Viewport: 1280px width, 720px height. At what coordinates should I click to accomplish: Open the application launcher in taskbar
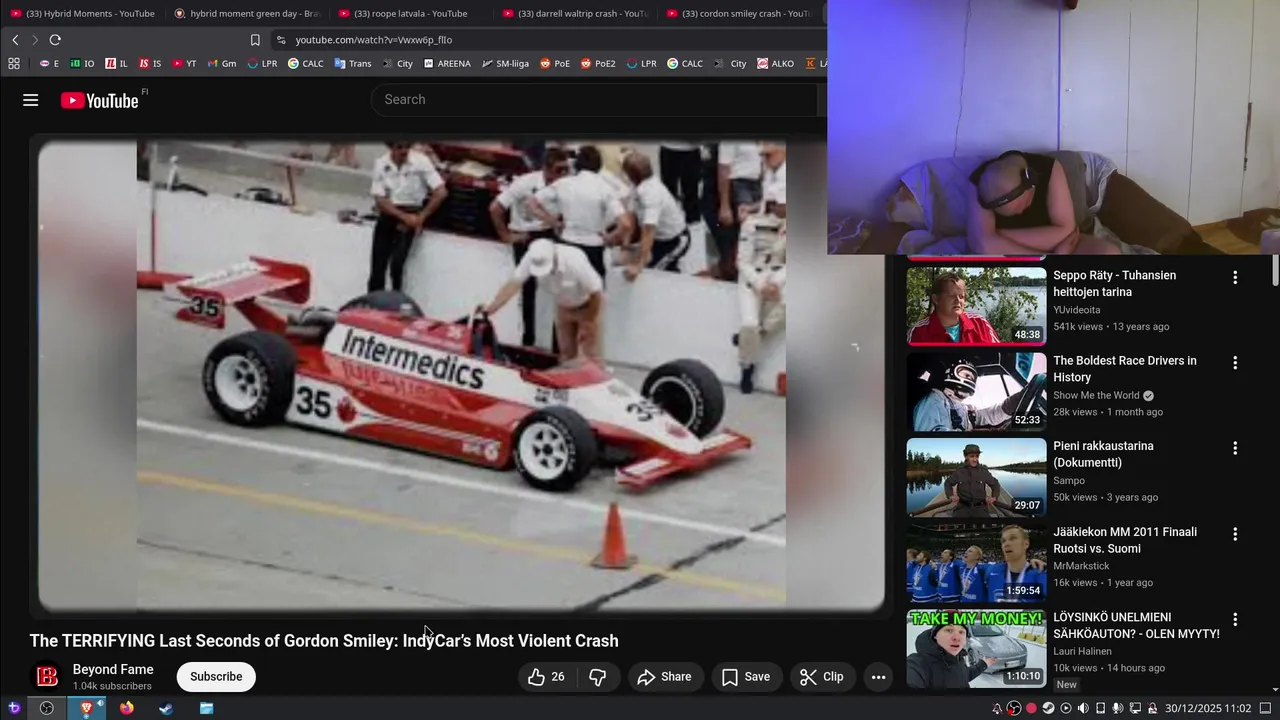click(x=14, y=708)
